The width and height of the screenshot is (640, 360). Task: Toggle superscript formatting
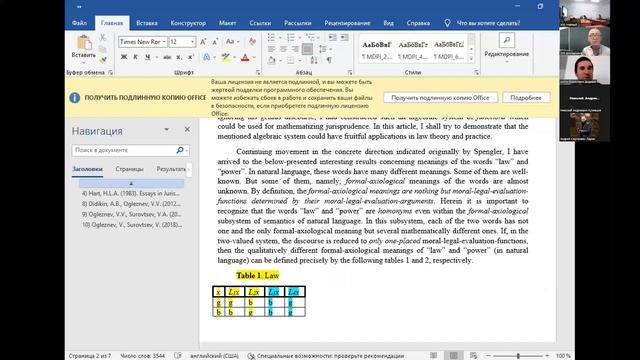tap(191, 57)
